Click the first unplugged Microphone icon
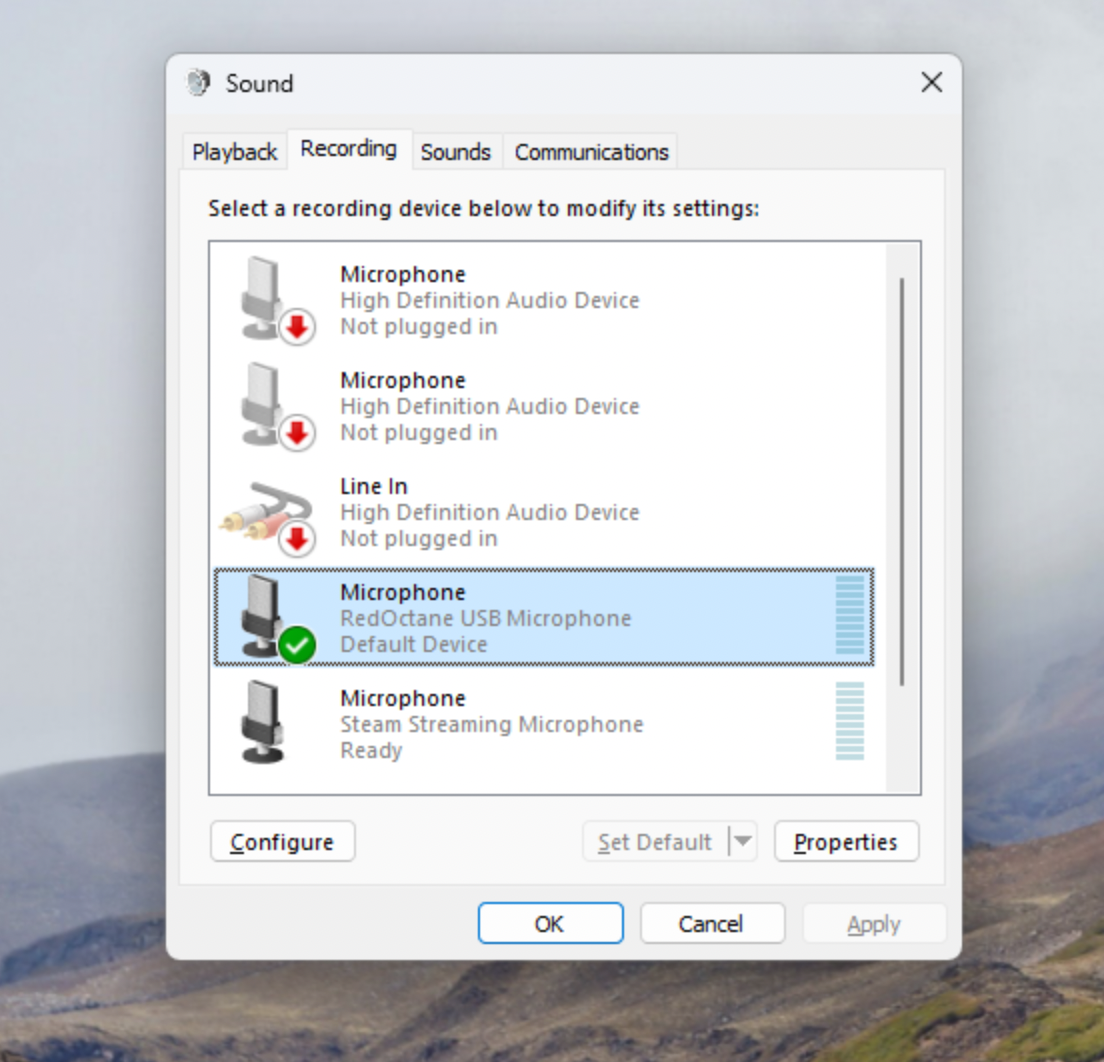Screen dimensions: 1104x1062 coord(262,296)
